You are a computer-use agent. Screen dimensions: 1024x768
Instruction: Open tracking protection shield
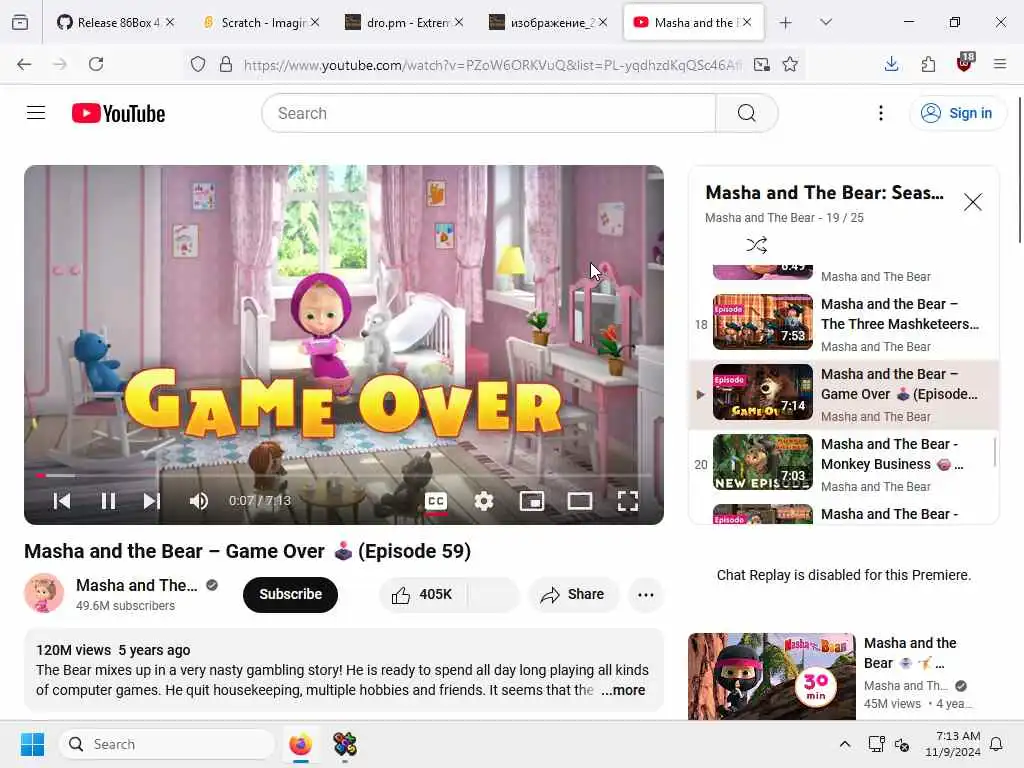198,64
